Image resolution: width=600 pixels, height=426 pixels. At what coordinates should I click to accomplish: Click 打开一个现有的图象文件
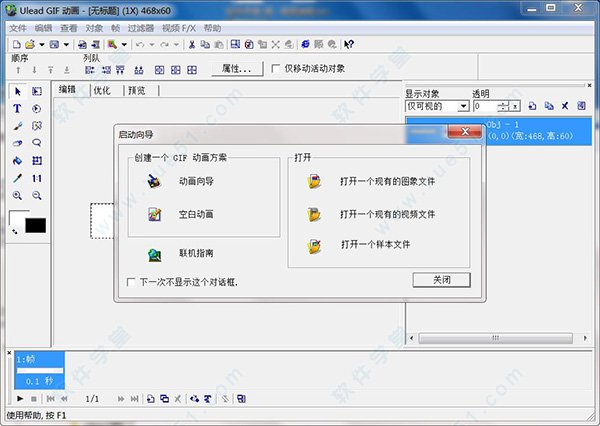pyautogui.click(x=387, y=181)
